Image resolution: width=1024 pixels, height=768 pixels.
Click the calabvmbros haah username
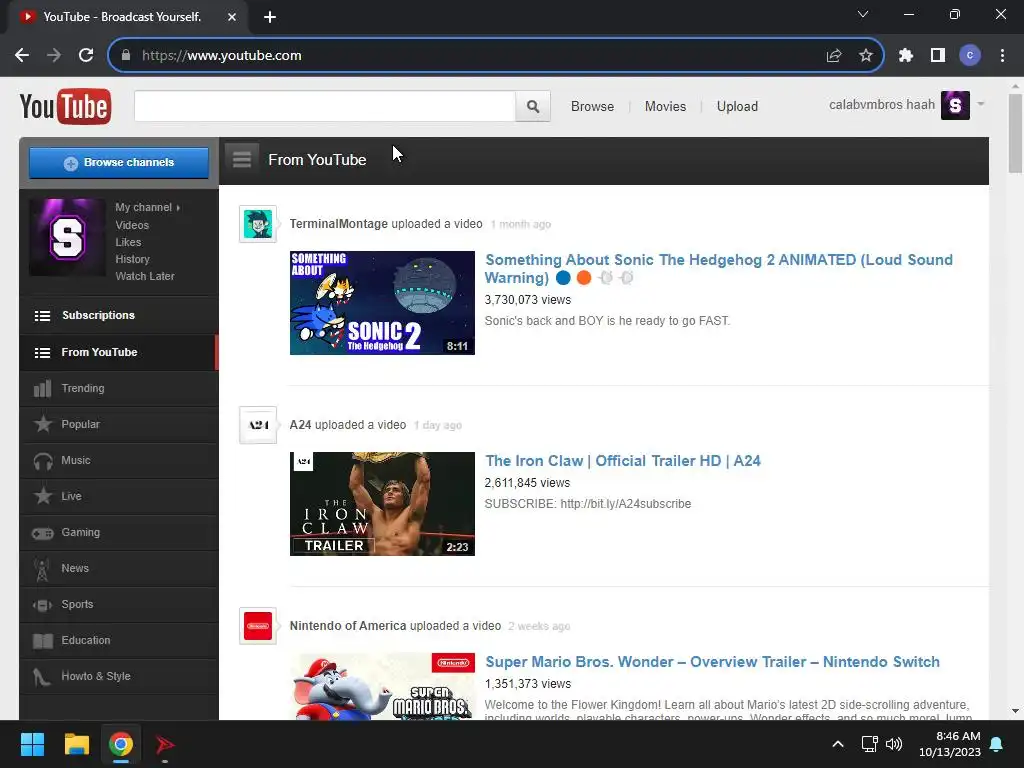coord(882,104)
